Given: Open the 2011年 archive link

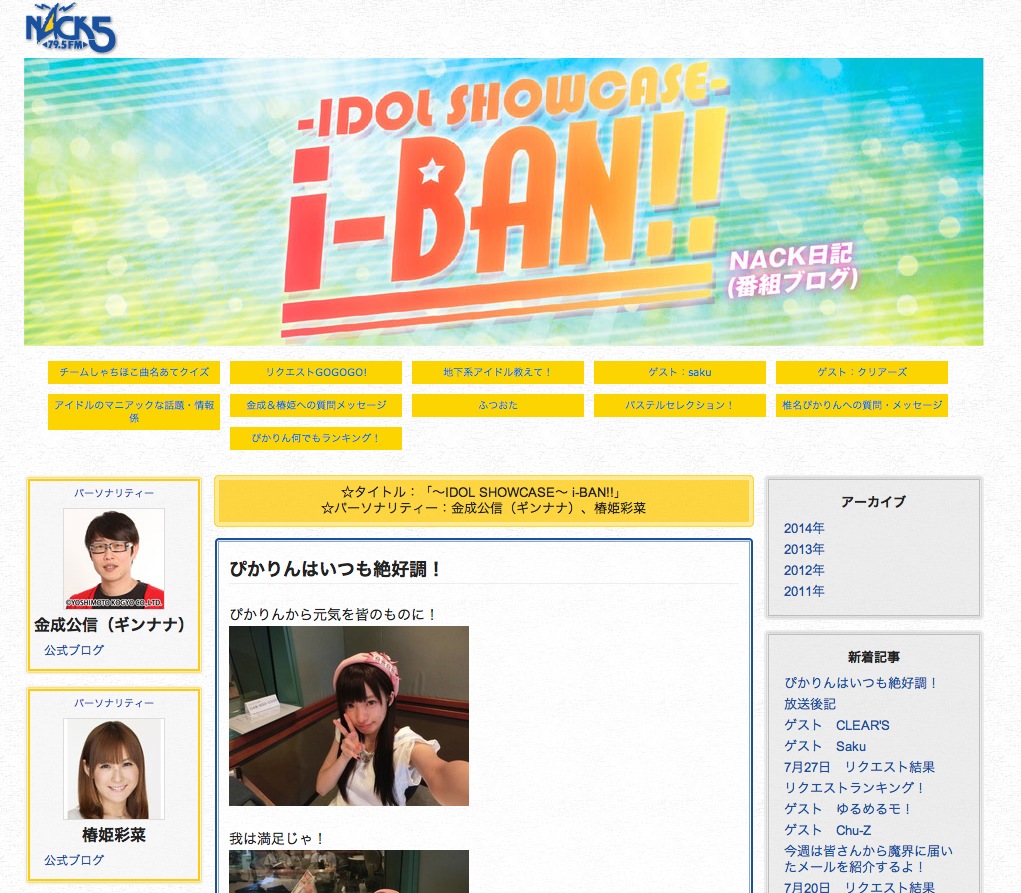Looking at the screenshot, I should 804,591.
